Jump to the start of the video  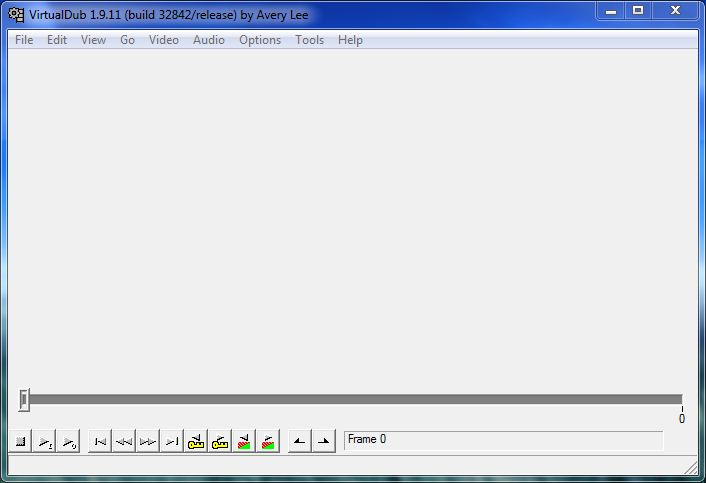click(x=100, y=441)
